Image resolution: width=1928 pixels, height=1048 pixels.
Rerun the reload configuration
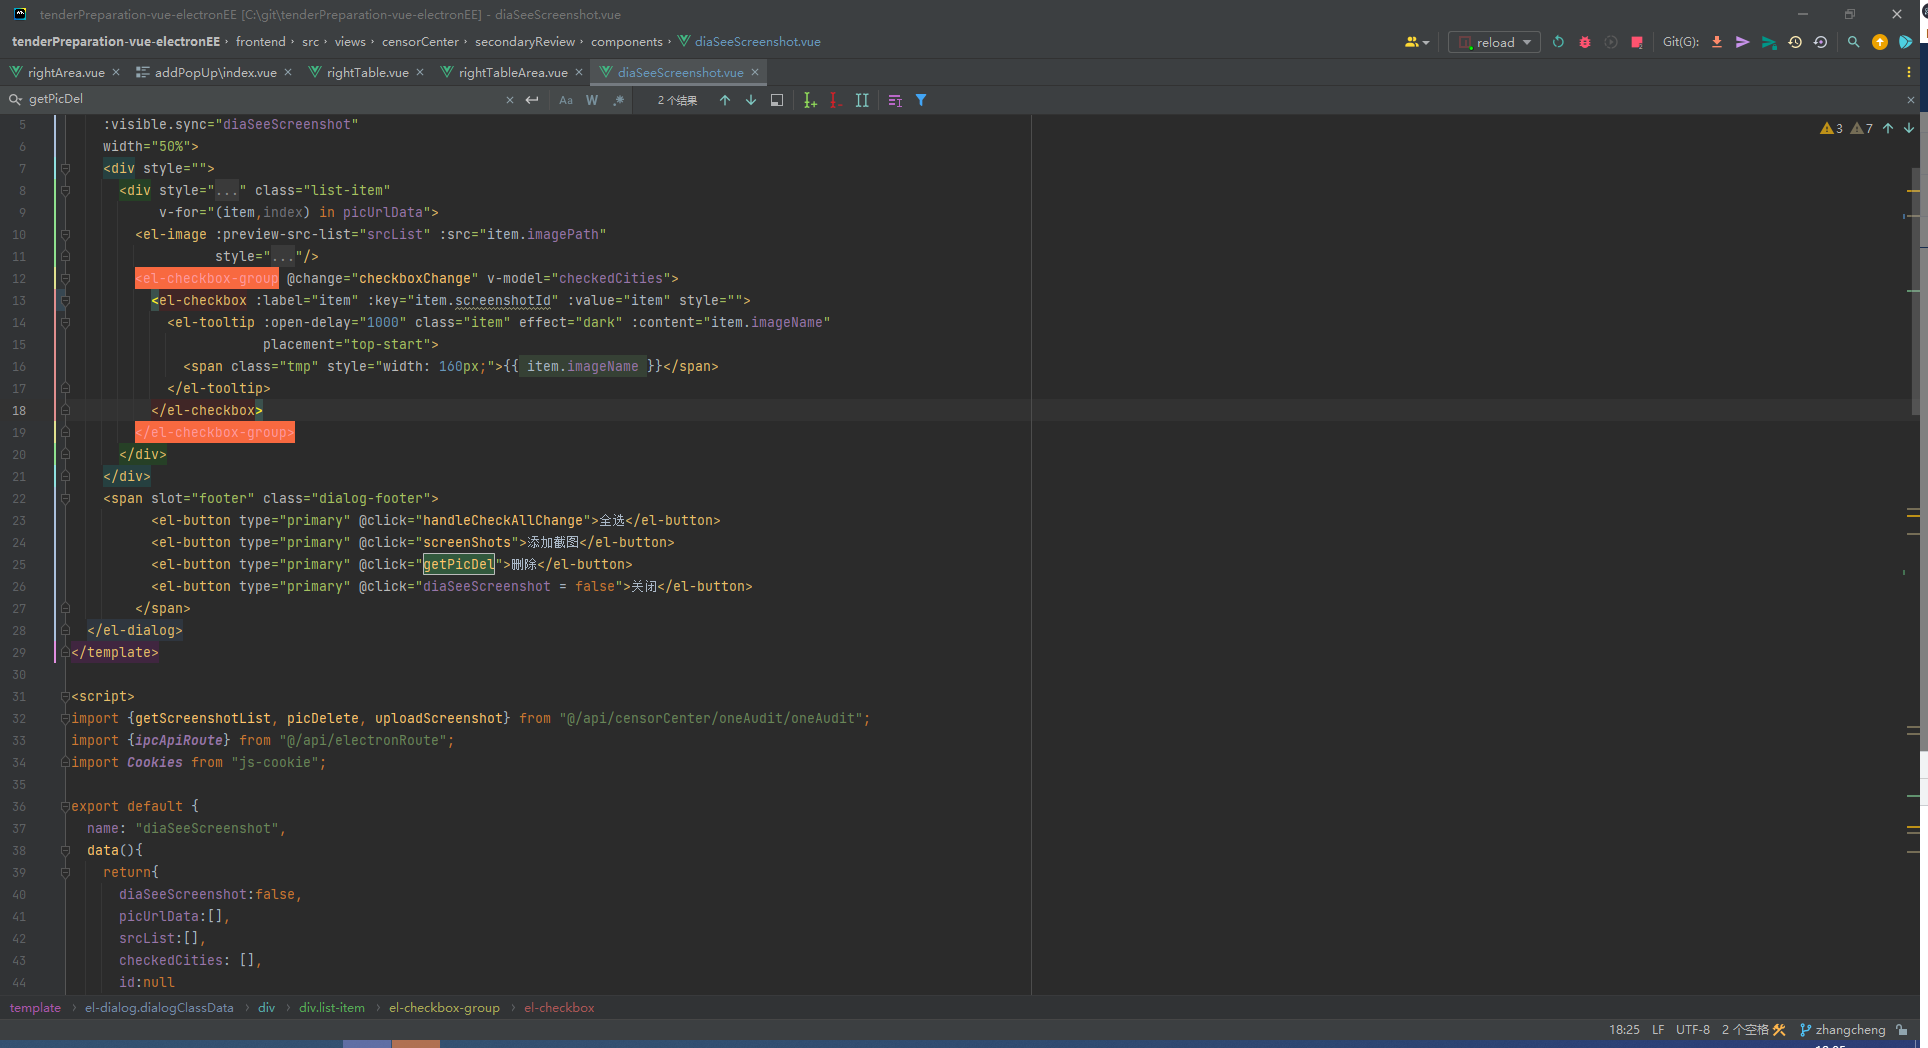(1558, 42)
